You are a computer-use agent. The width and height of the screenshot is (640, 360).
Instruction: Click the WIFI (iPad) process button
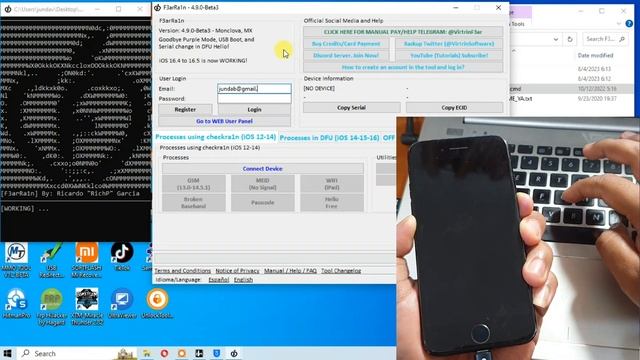[x=332, y=184]
